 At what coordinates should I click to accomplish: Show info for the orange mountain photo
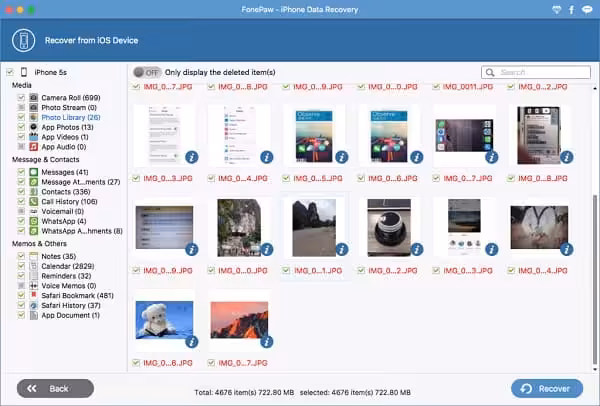pyautogui.click(x=267, y=342)
